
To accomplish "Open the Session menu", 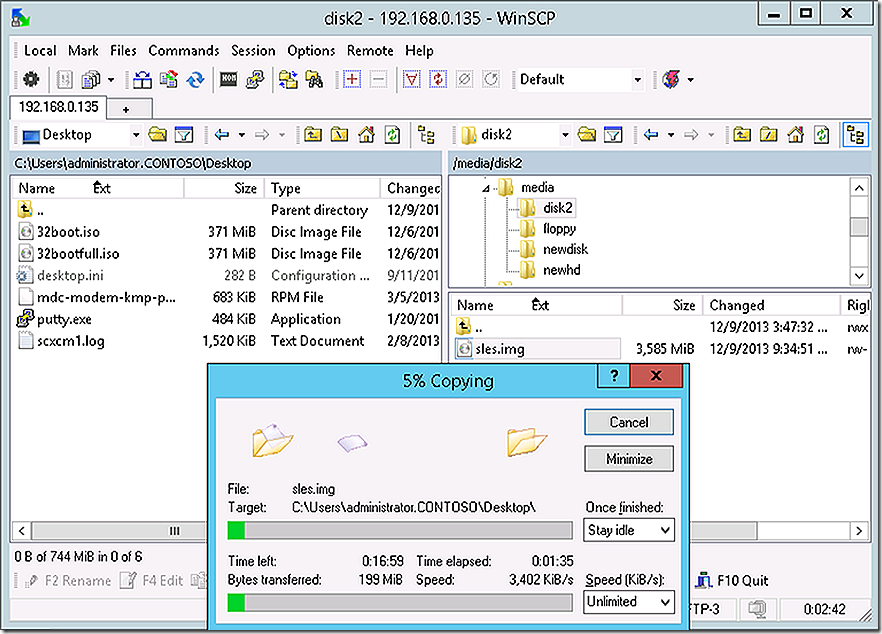I will click(253, 51).
